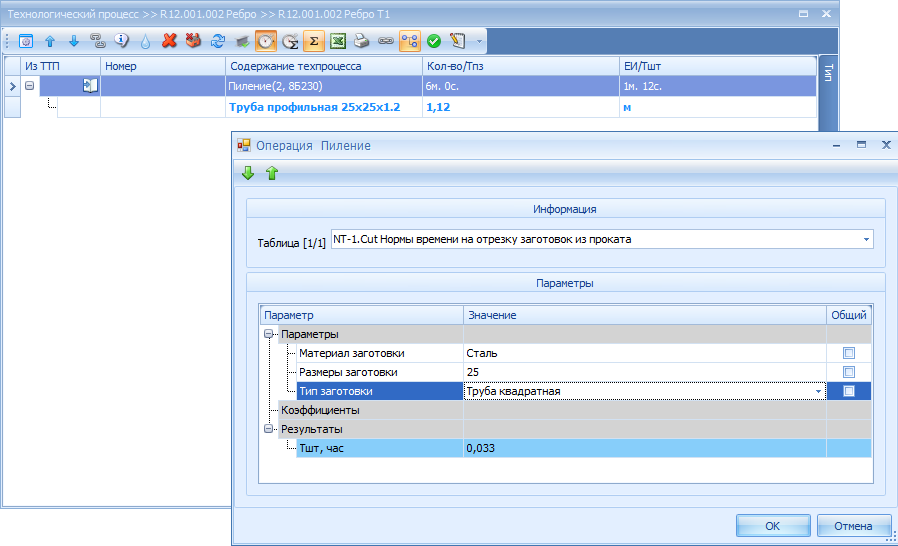Click the settings window icon in the toolbar

(26, 41)
